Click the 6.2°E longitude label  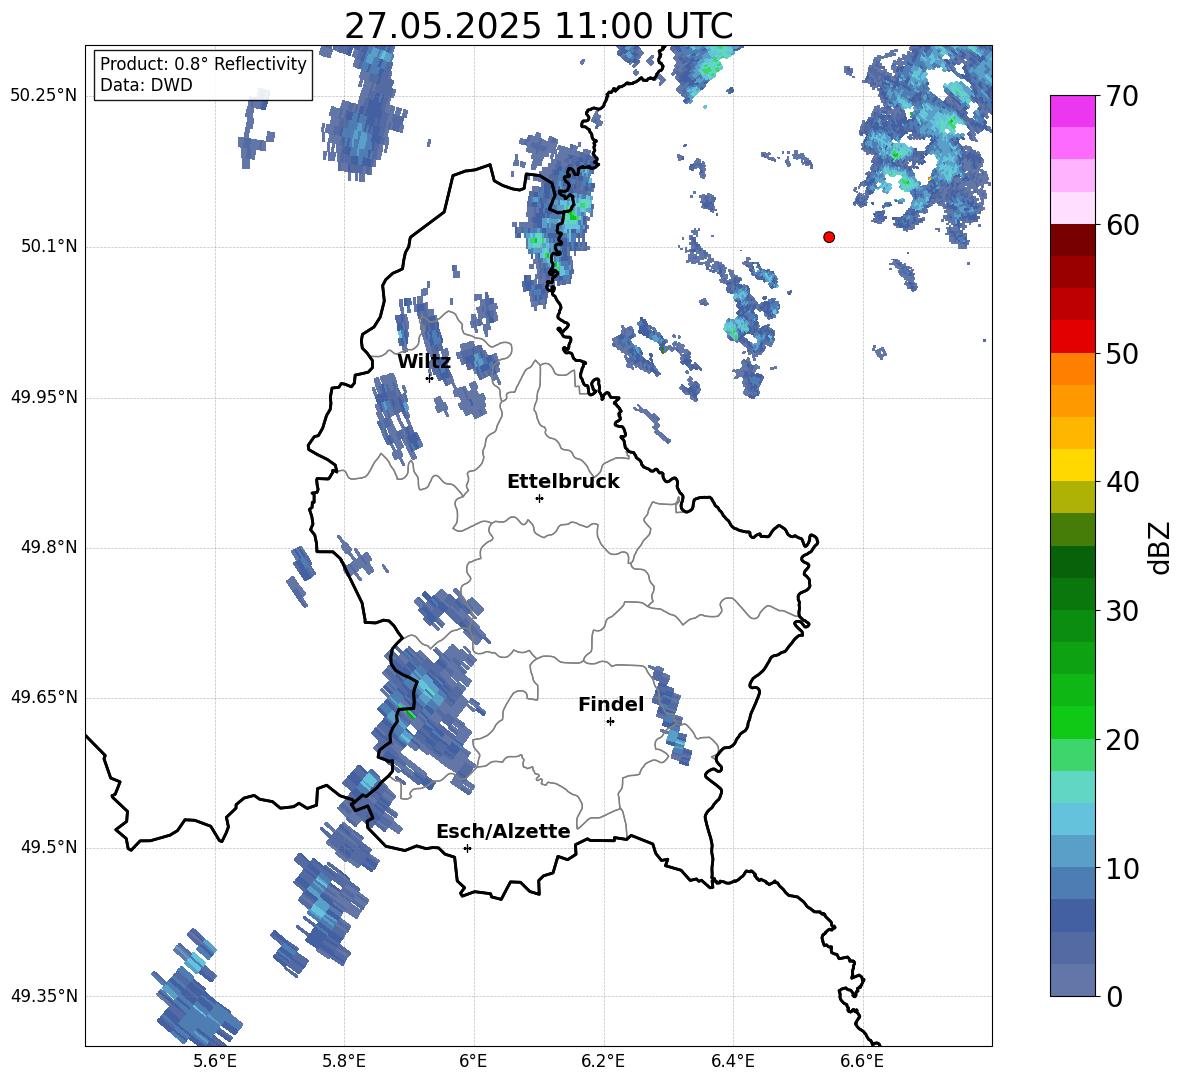[x=603, y=1061]
